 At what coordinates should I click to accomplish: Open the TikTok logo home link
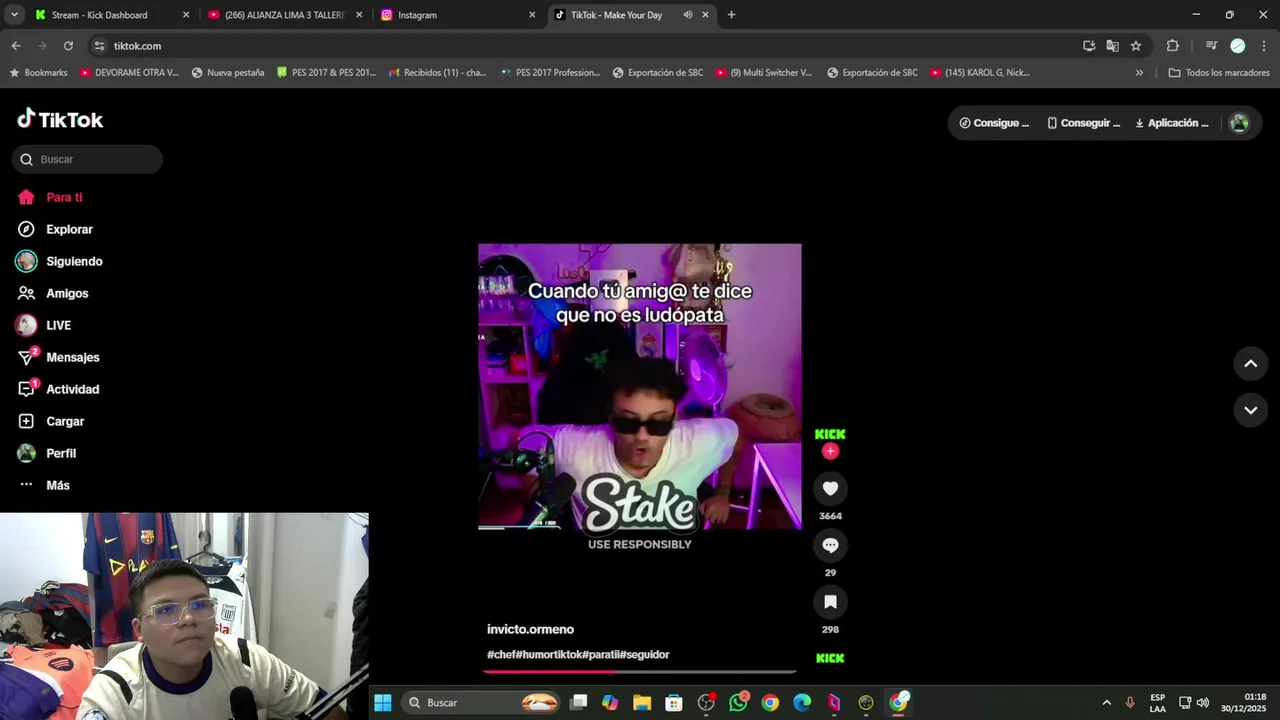click(x=60, y=119)
